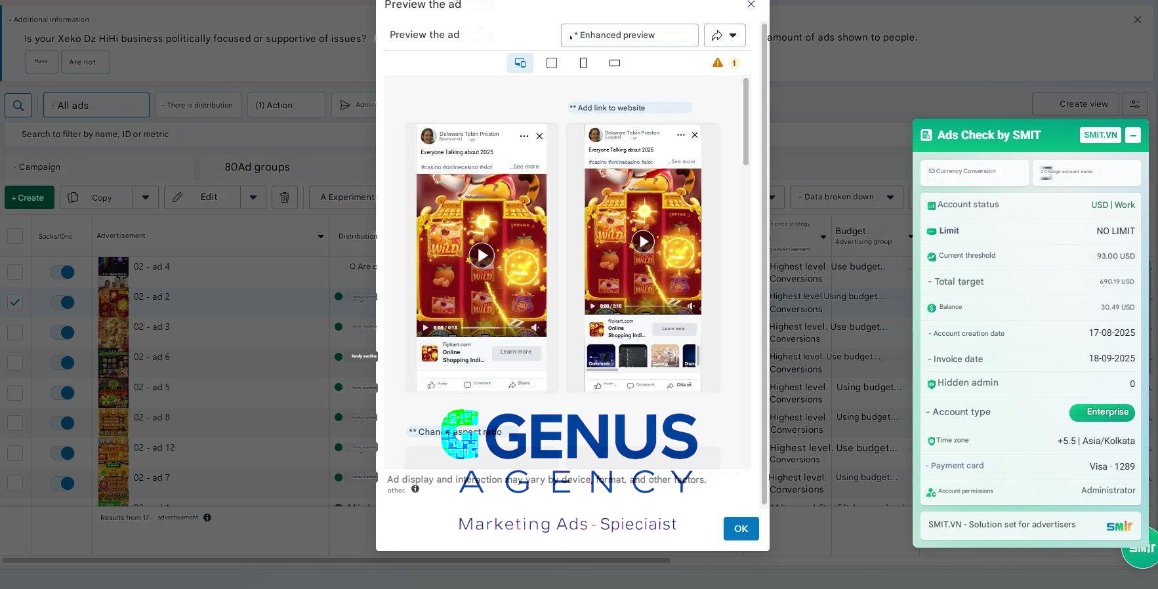This screenshot has width=1158, height=589.
Task: Click the SMIT.VN badge button
Action: tap(1100, 135)
